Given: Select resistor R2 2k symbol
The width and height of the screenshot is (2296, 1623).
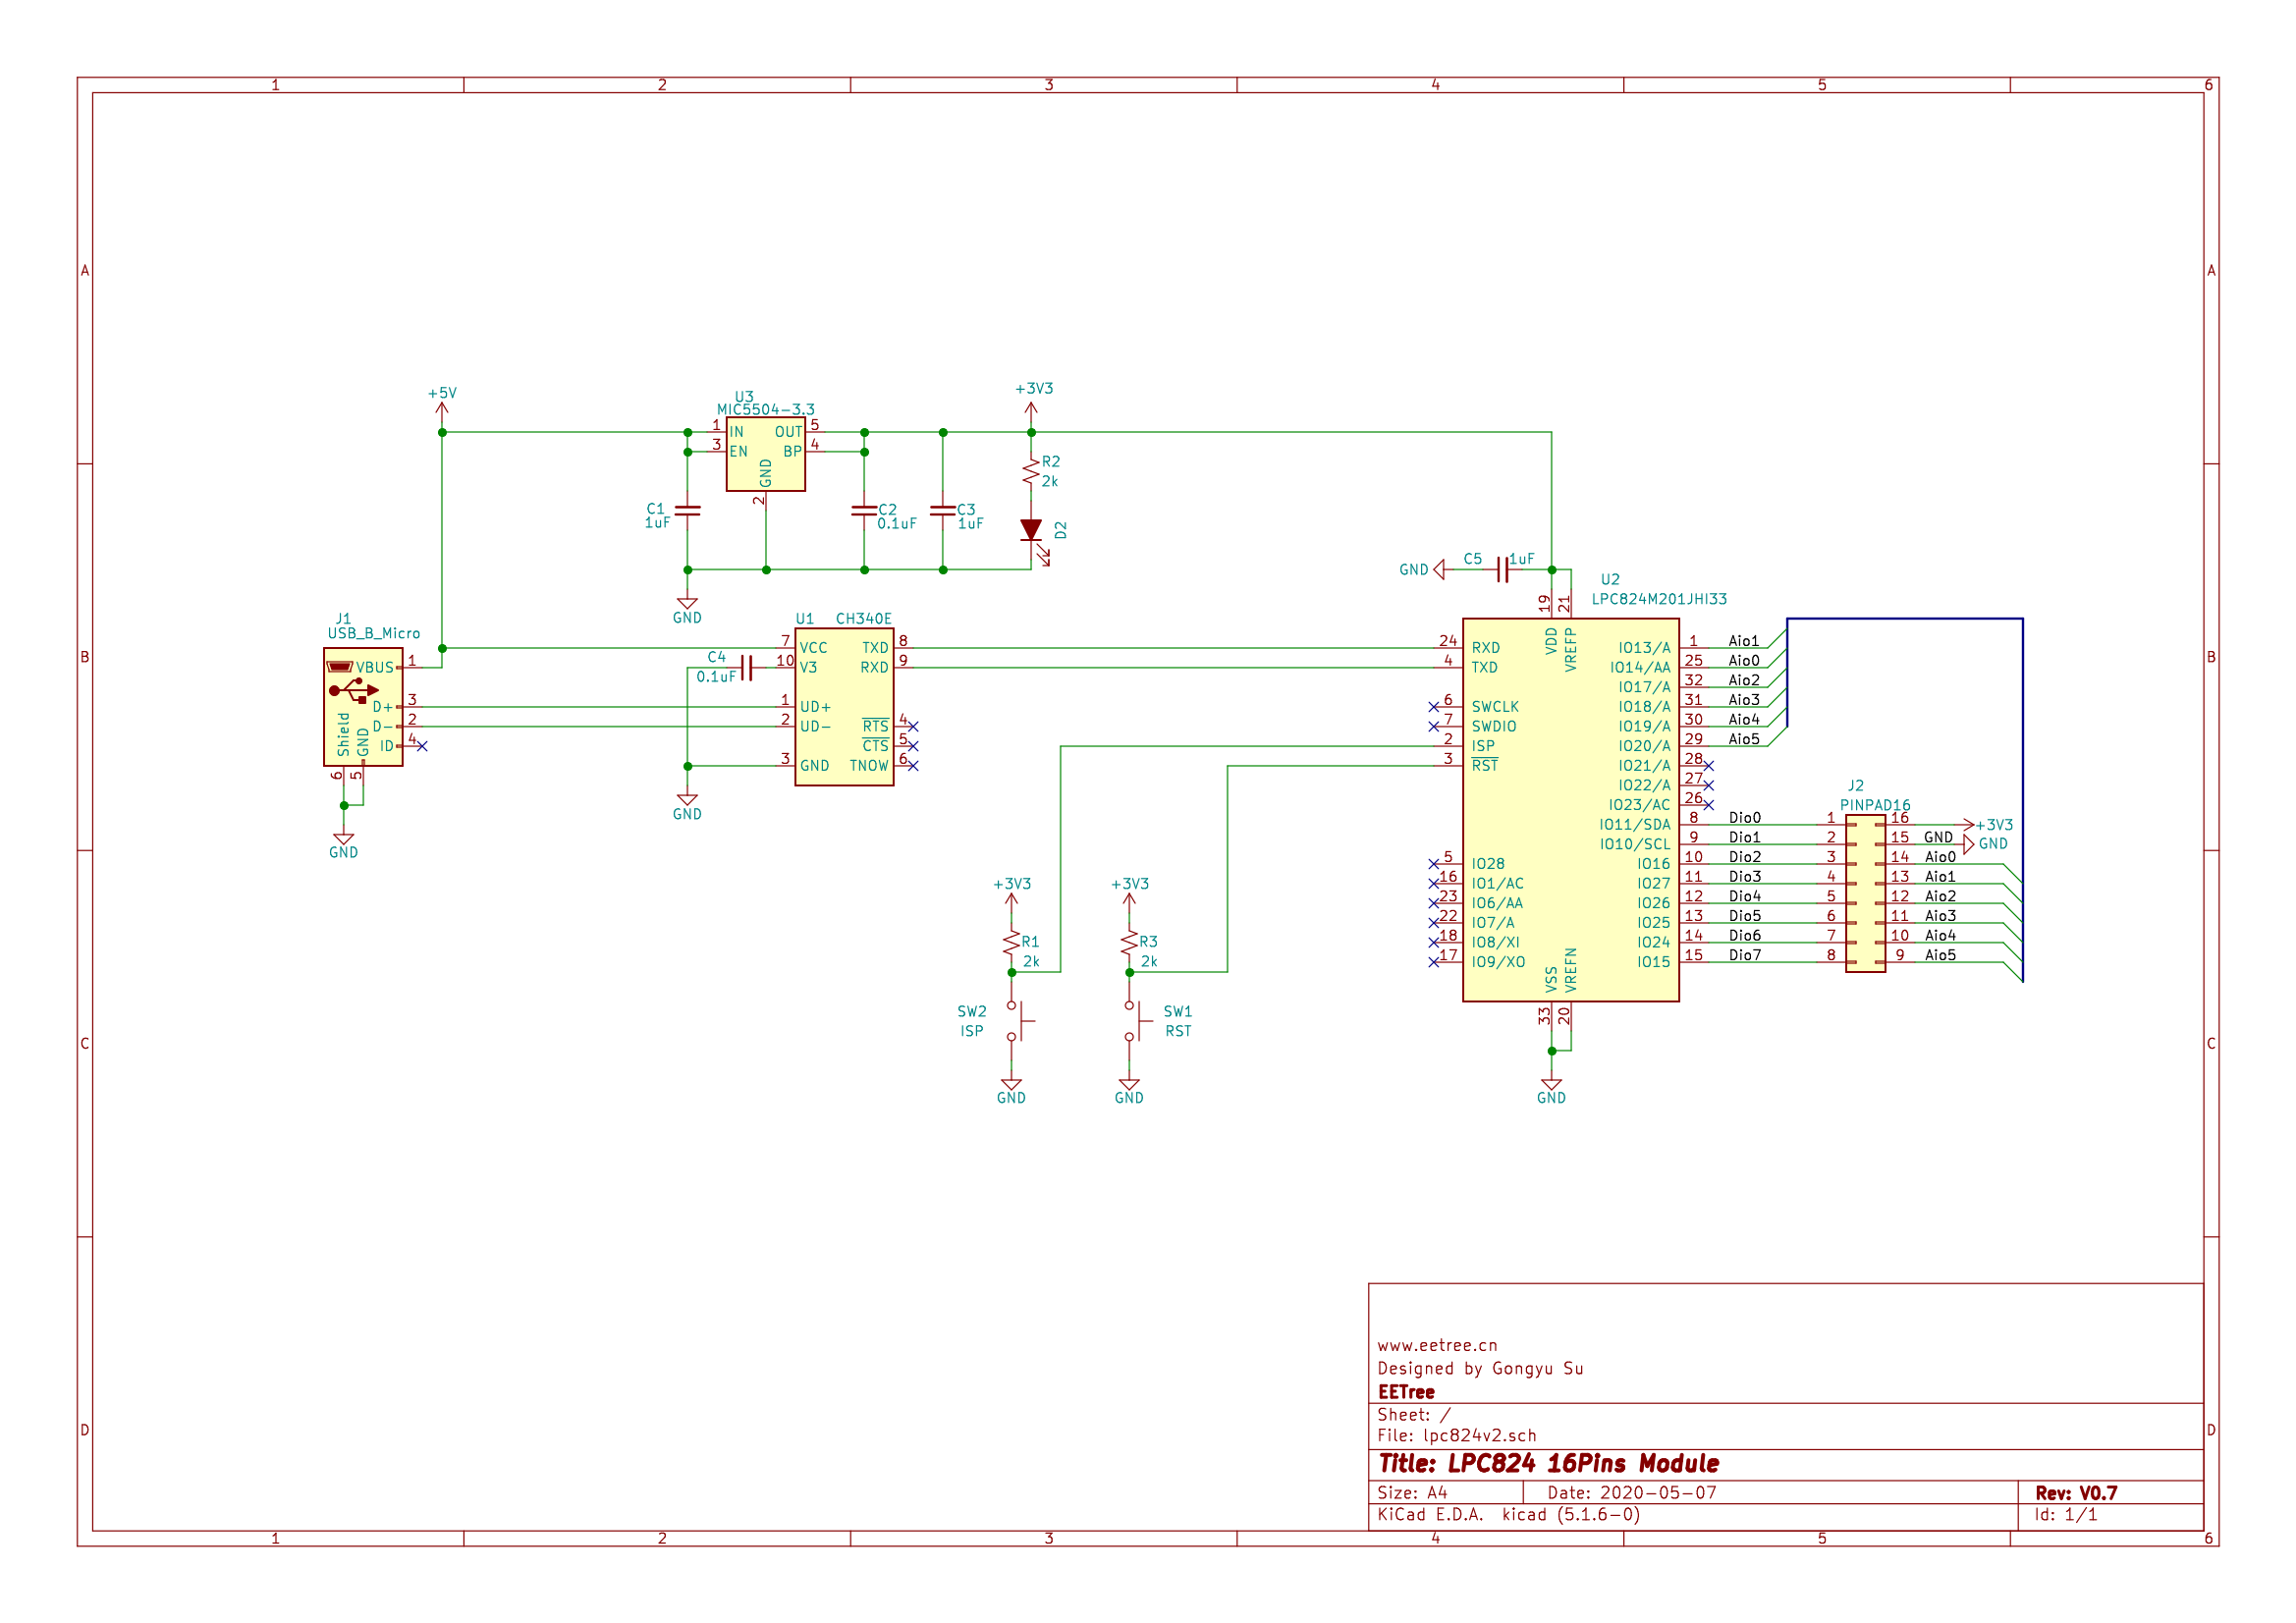Looking at the screenshot, I should click(1031, 472).
